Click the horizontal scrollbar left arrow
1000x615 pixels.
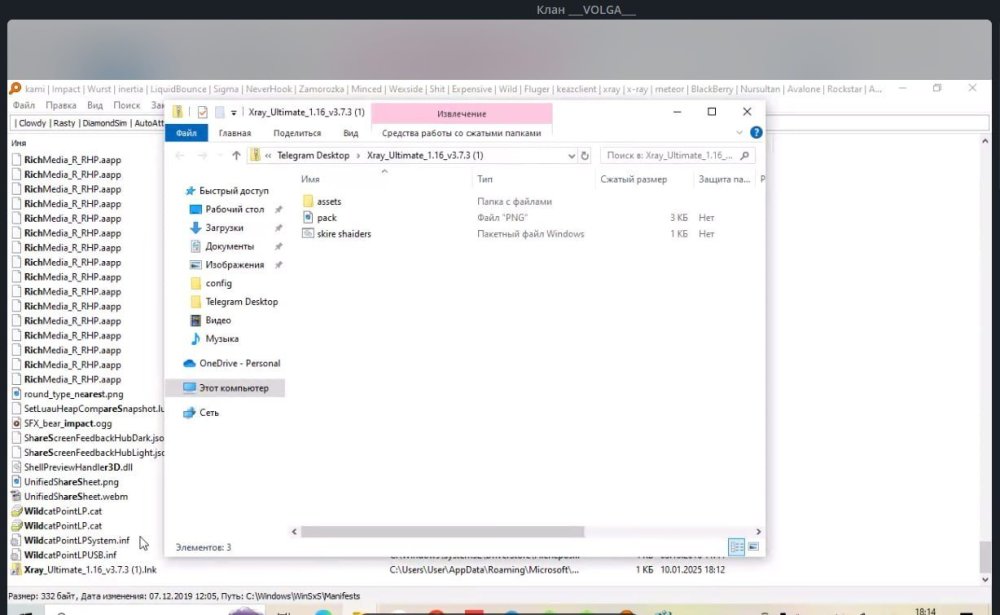click(x=294, y=531)
